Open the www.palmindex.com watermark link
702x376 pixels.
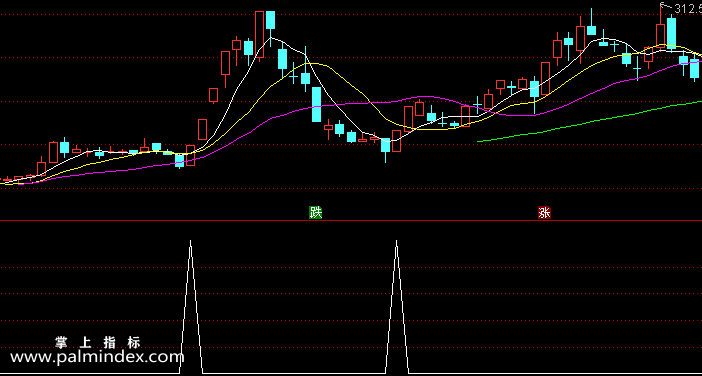[97, 357]
